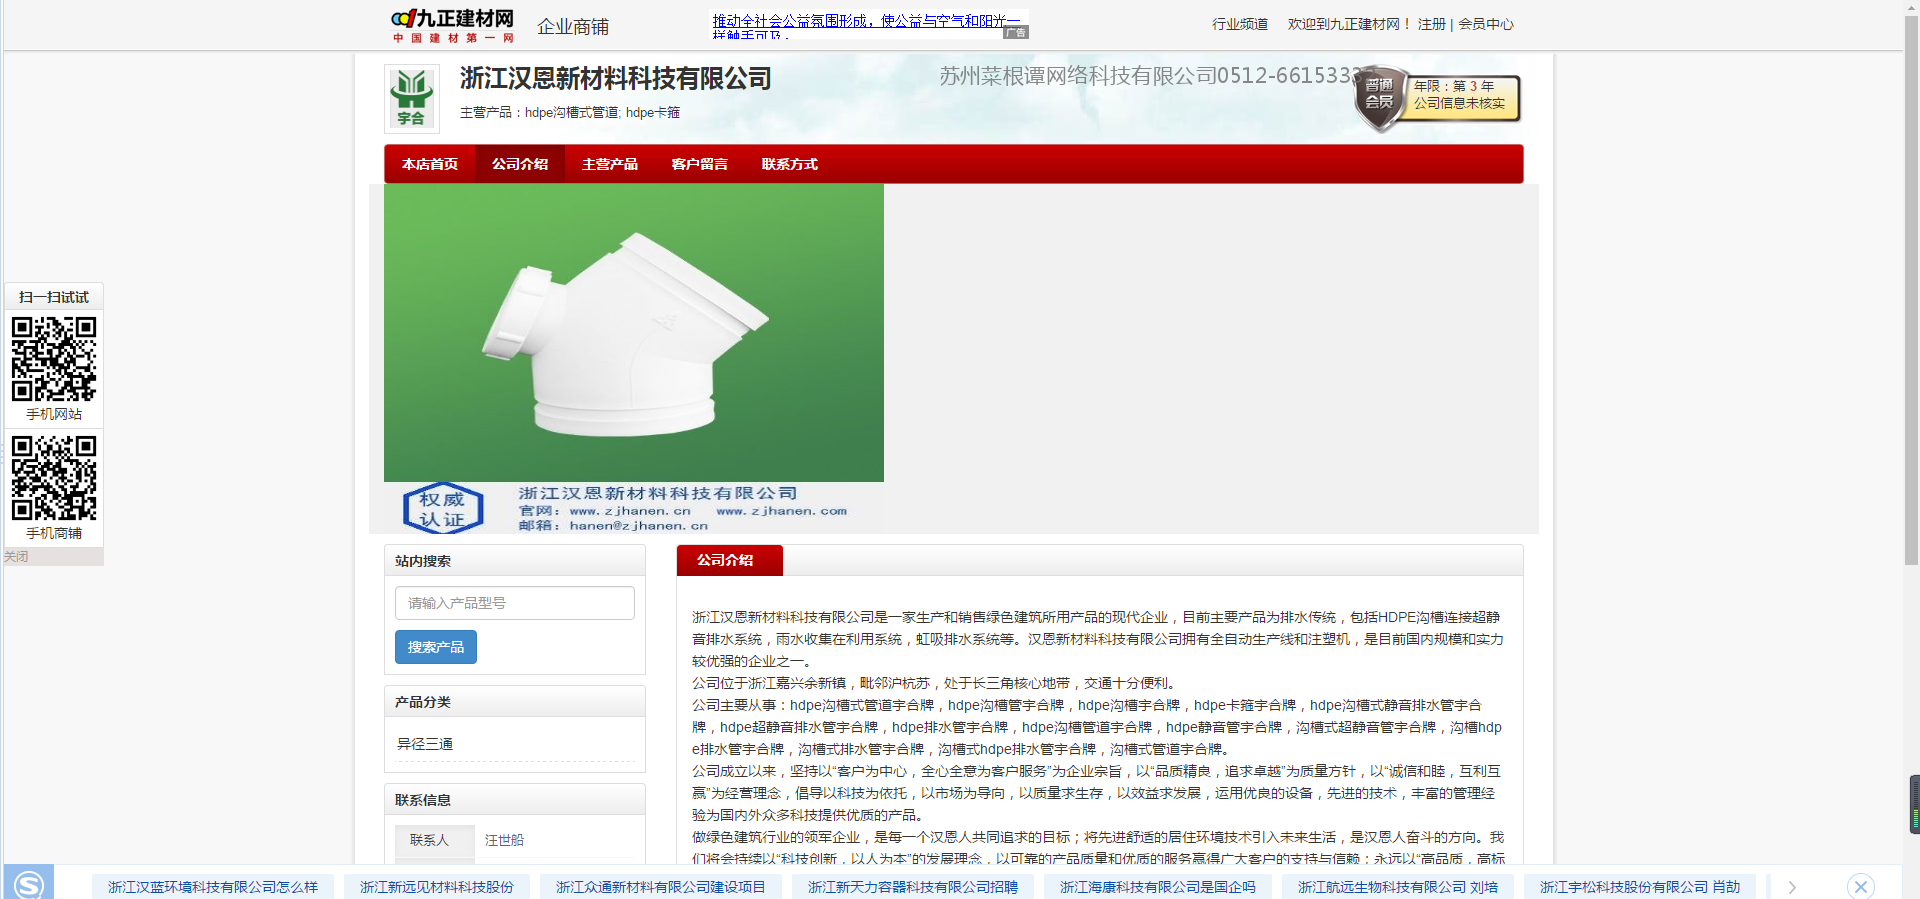This screenshot has width=1920, height=899.
Task: Close the QR code side panel 关闭
Action: pyautogui.click(x=16, y=557)
